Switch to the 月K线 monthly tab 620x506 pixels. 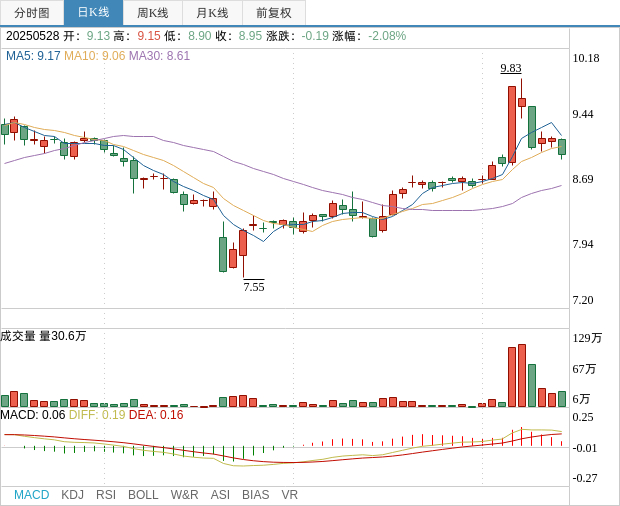[x=212, y=13]
